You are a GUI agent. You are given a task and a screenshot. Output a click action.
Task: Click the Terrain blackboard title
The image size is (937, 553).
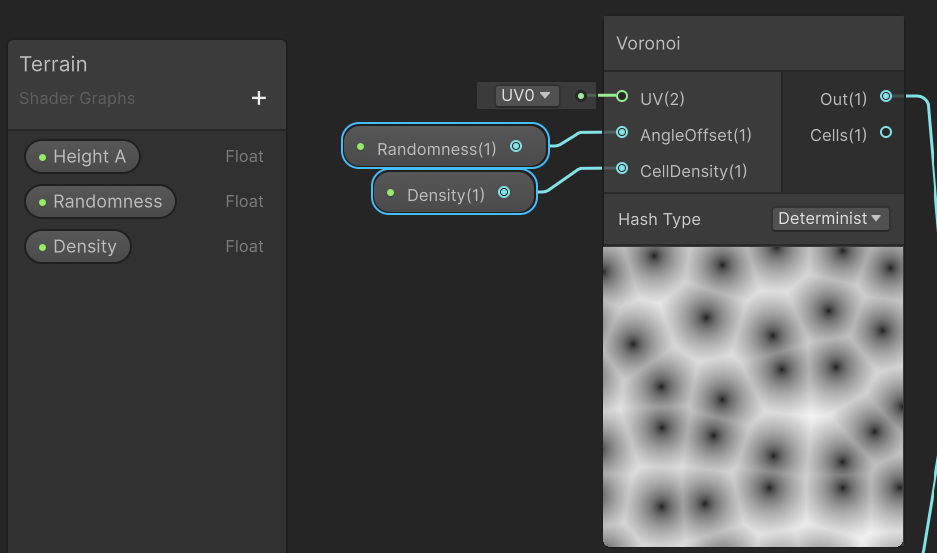click(x=53, y=64)
